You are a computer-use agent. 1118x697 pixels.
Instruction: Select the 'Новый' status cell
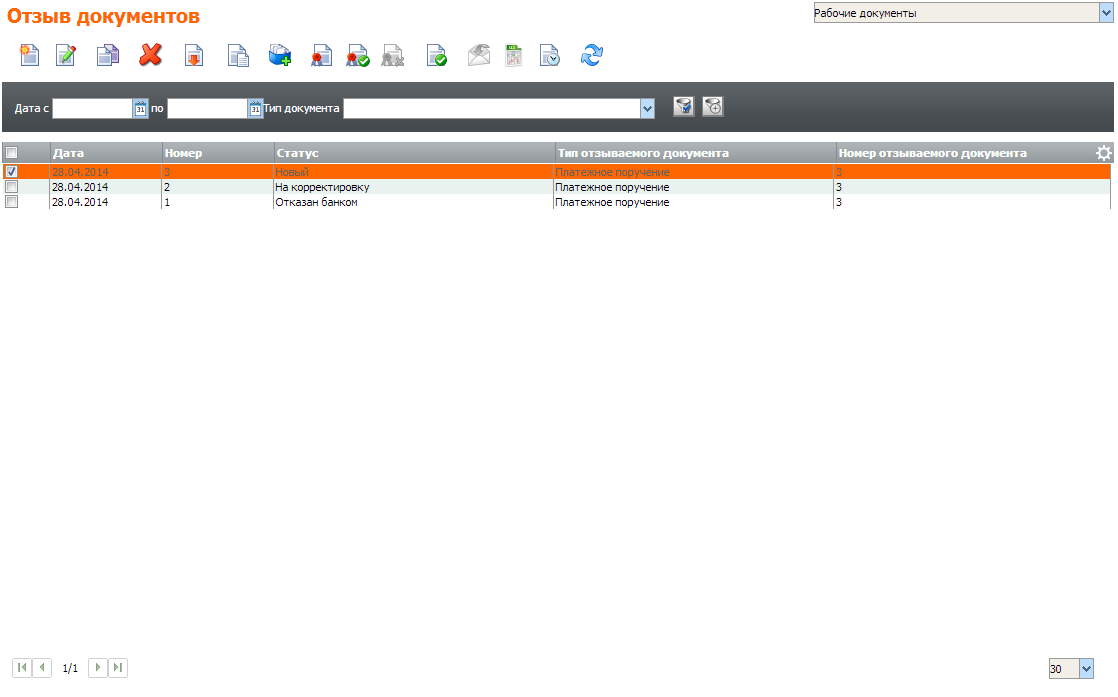(x=414, y=172)
